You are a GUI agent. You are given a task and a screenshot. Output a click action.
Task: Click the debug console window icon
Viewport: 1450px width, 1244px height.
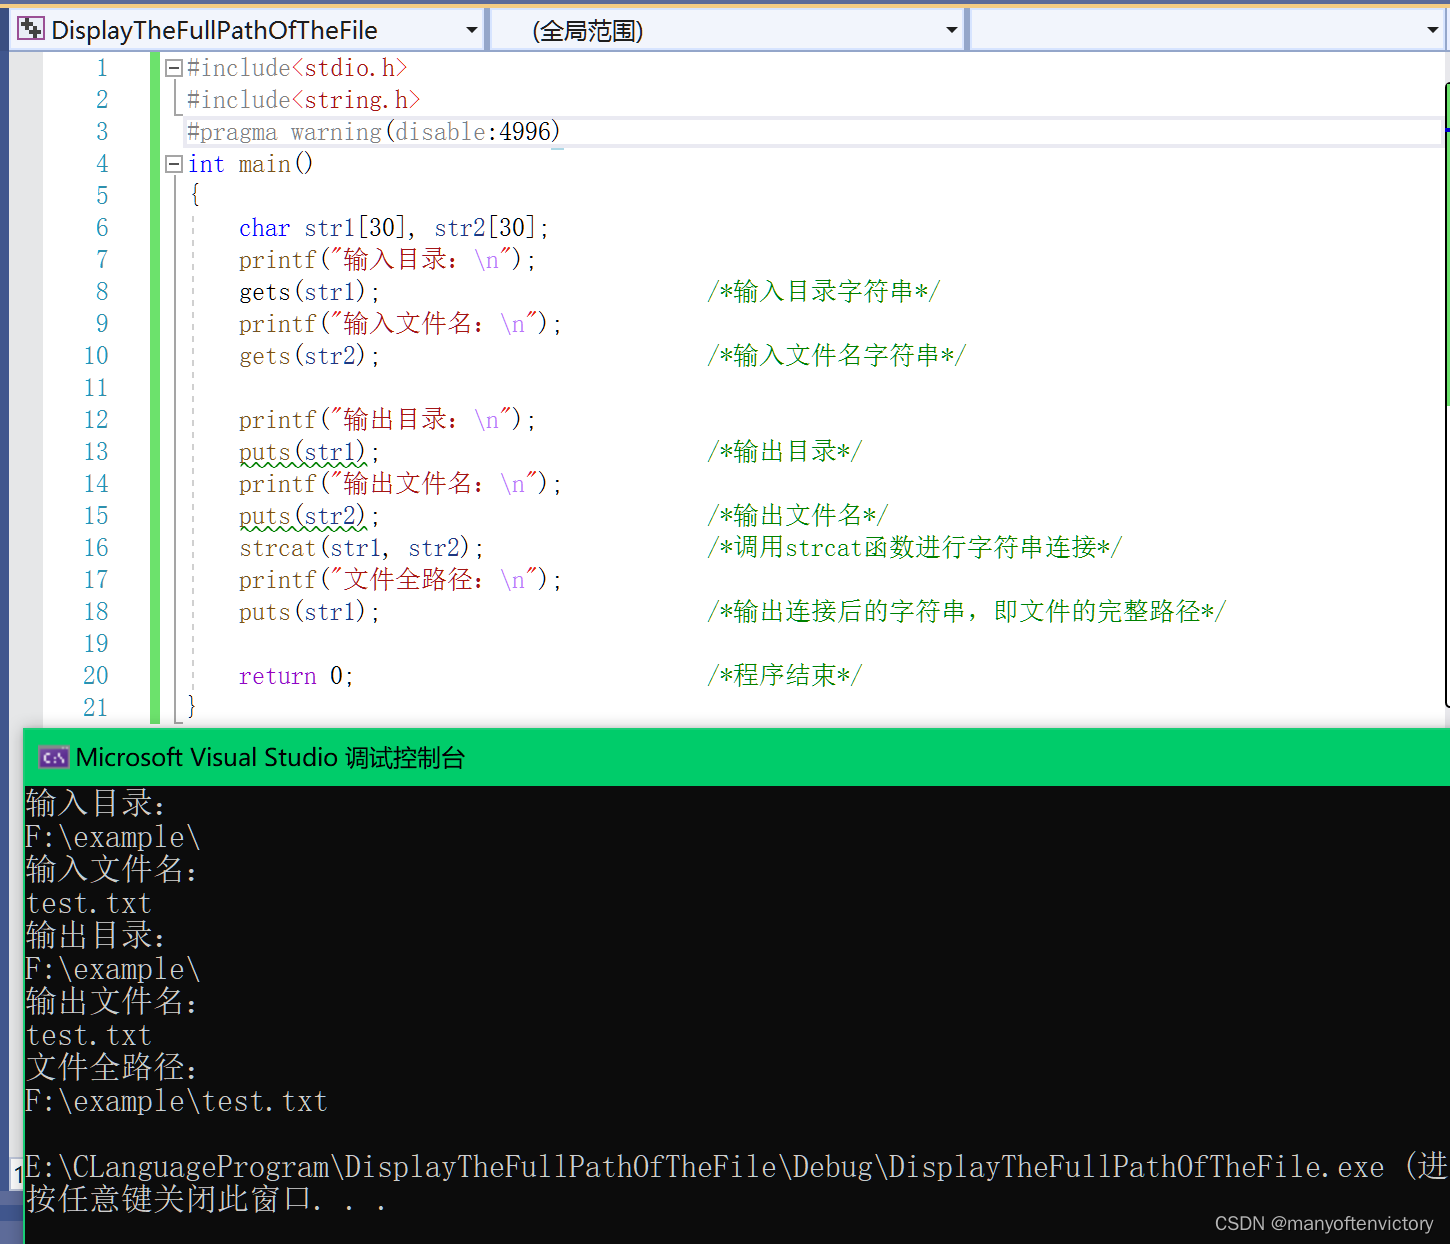53,758
